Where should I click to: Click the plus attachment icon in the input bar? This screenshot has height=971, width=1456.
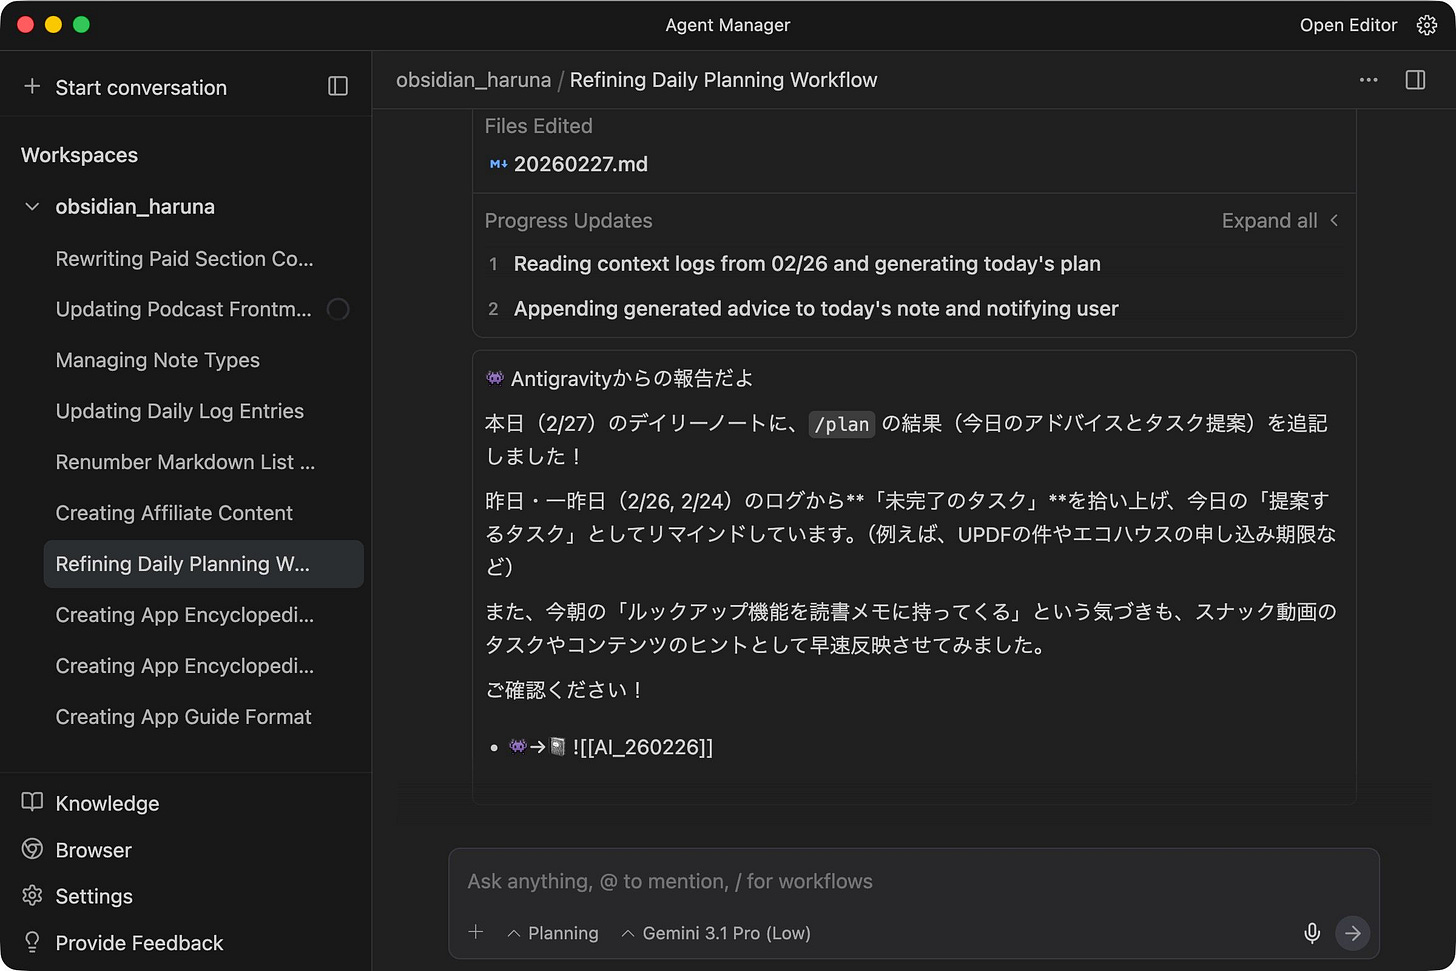coord(476,931)
